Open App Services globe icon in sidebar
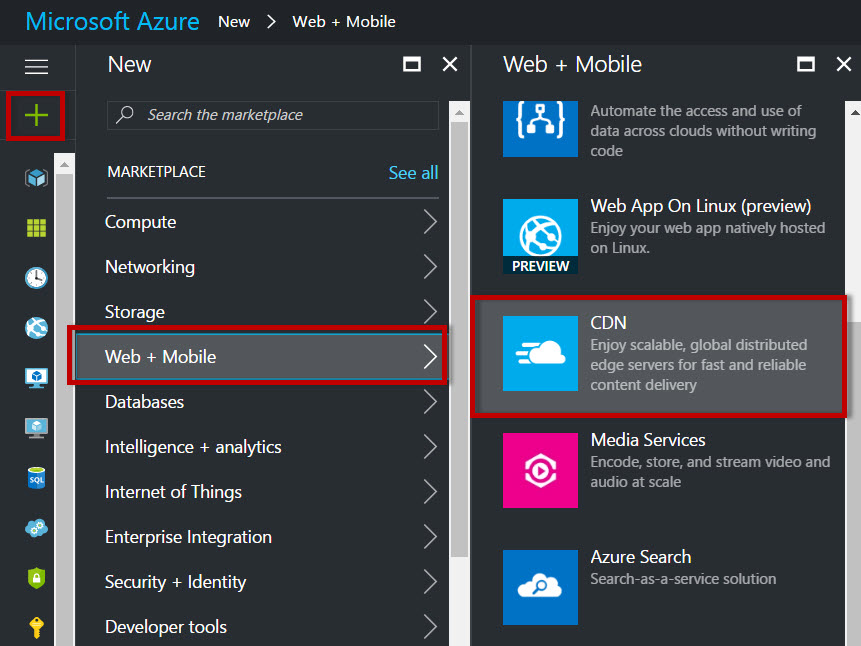The width and height of the screenshot is (861, 646). 36,328
